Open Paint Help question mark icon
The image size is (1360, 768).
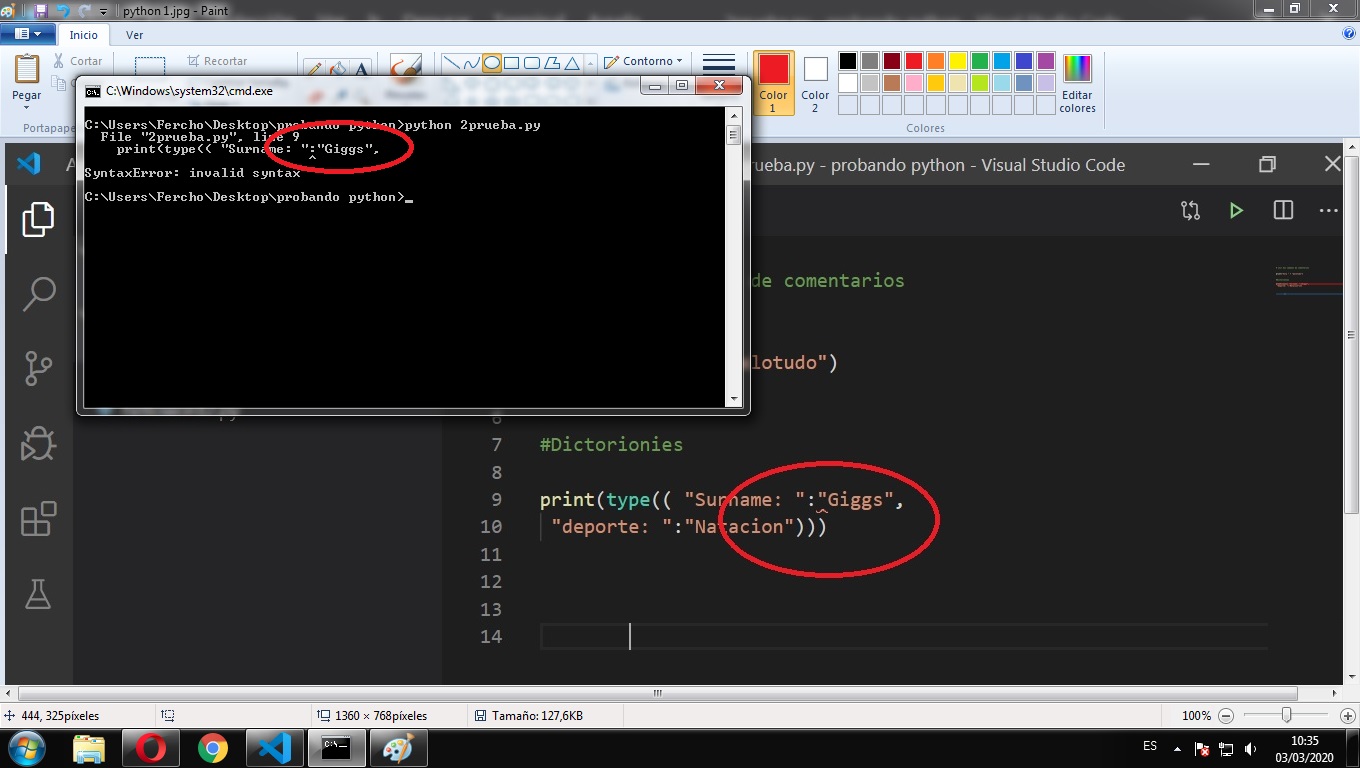1349,34
